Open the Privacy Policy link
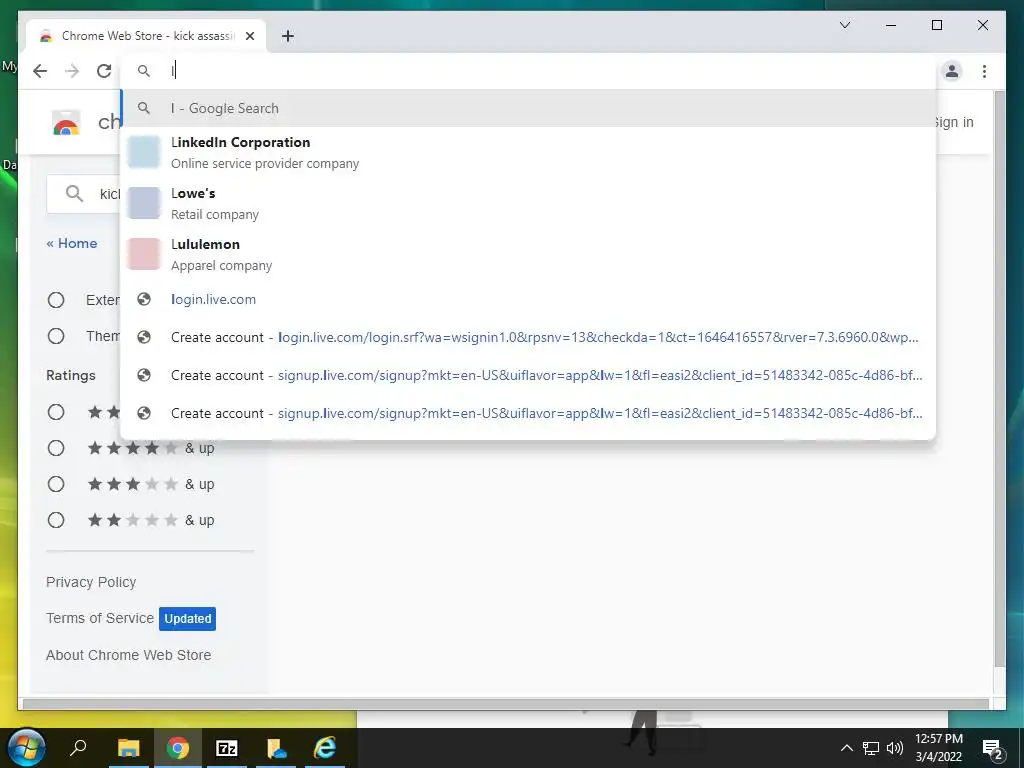The image size is (1024, 768). [91, 582]
